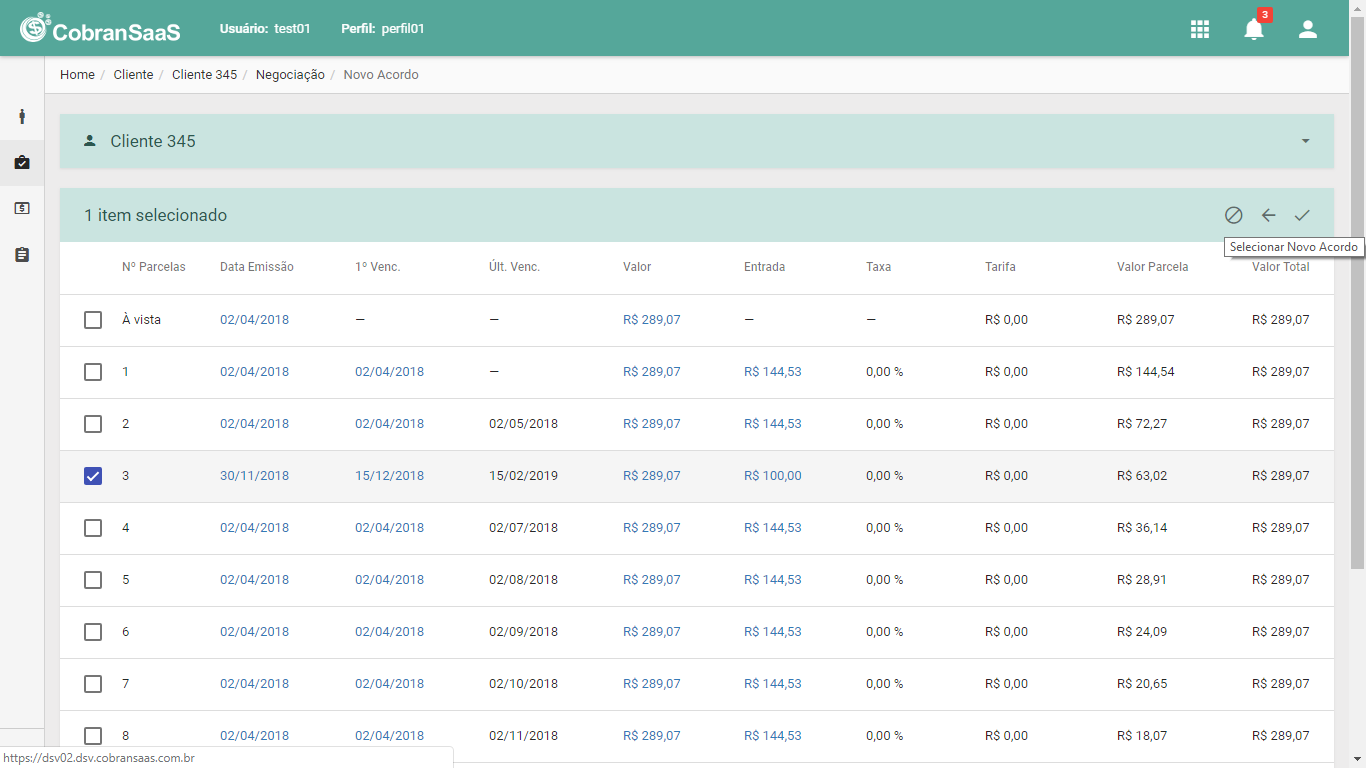Tick the checkbox for 5 parcelas
1366x768 pixels.
click(x=93, y=580)
